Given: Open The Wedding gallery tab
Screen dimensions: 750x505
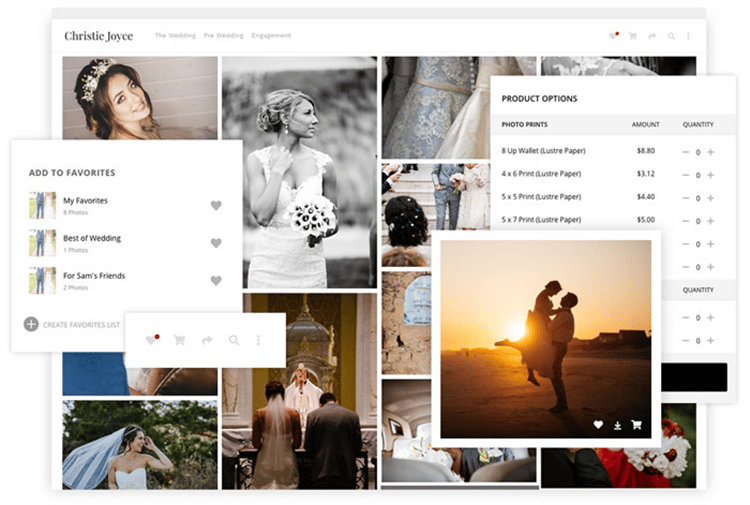Looking at the screenshot, I should (175, 36).
